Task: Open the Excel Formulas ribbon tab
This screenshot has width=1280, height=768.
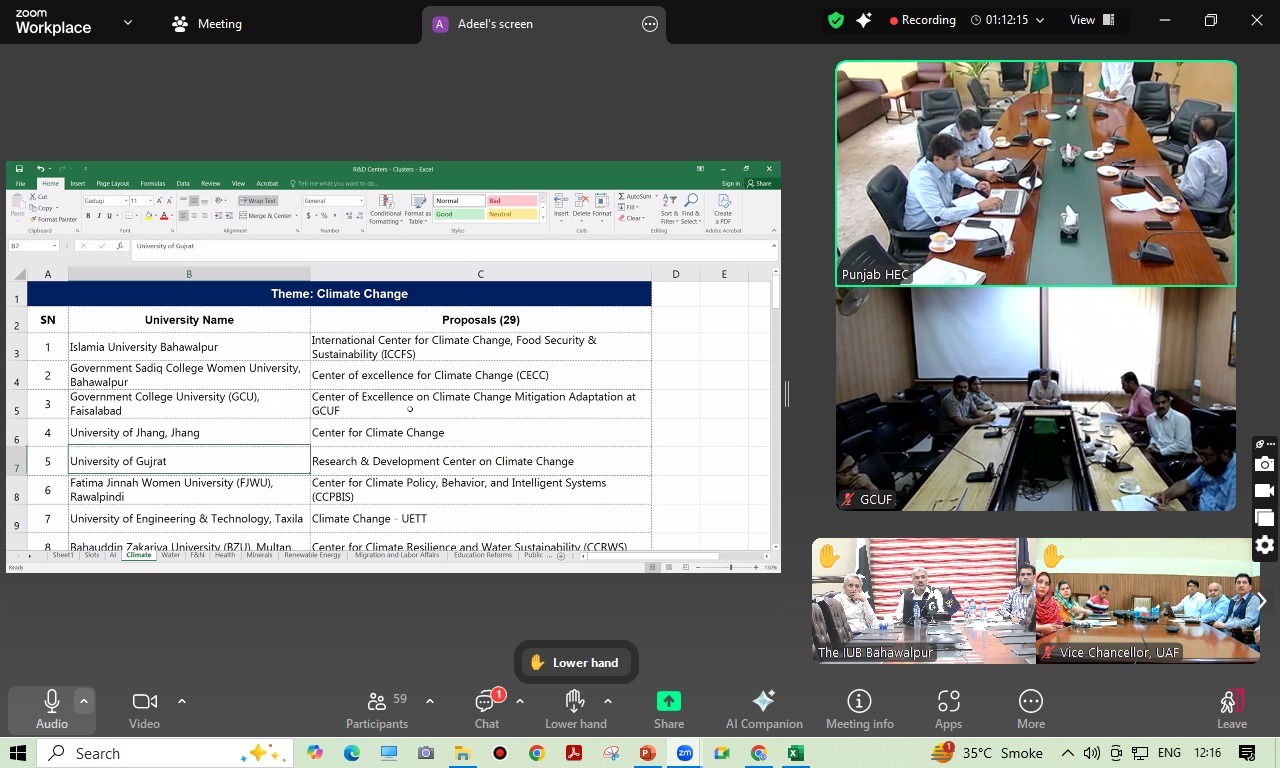Action: (x=153, y=184)
